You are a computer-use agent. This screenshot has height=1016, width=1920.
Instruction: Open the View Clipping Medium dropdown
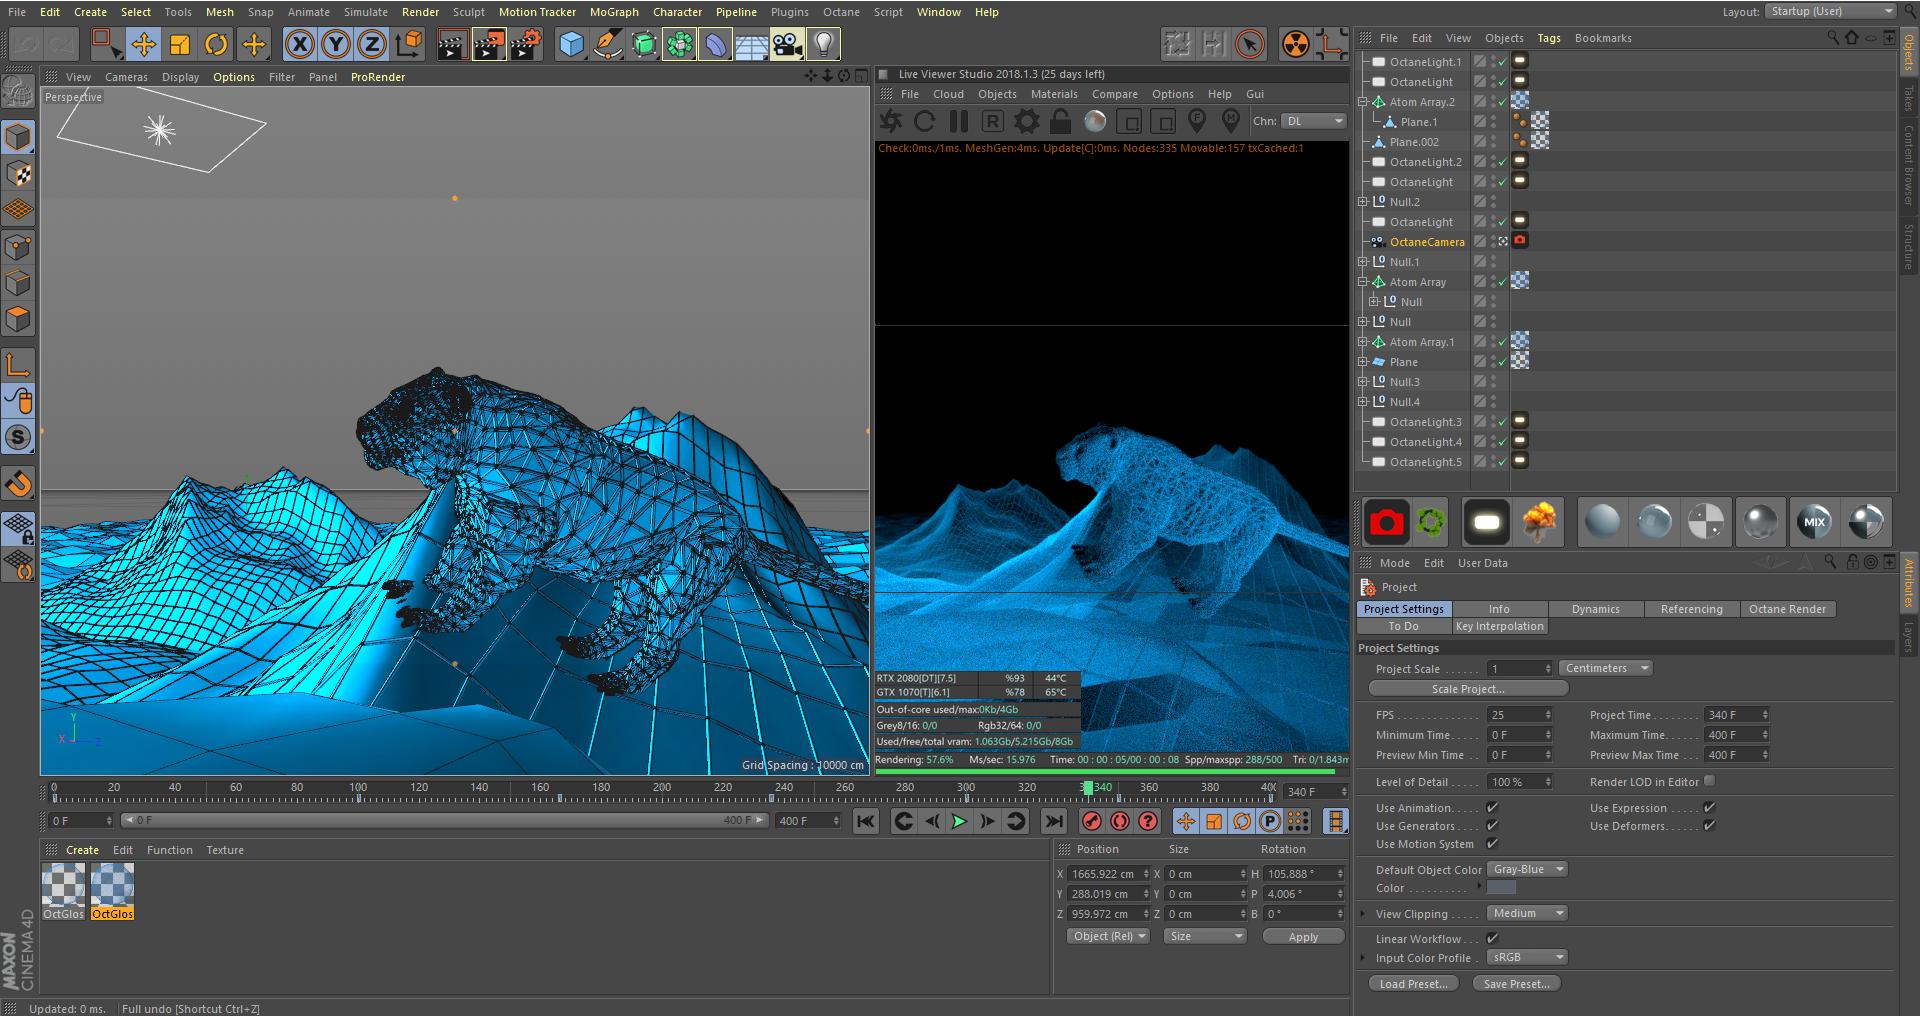pyautogui.click(x=1526, y=913)
